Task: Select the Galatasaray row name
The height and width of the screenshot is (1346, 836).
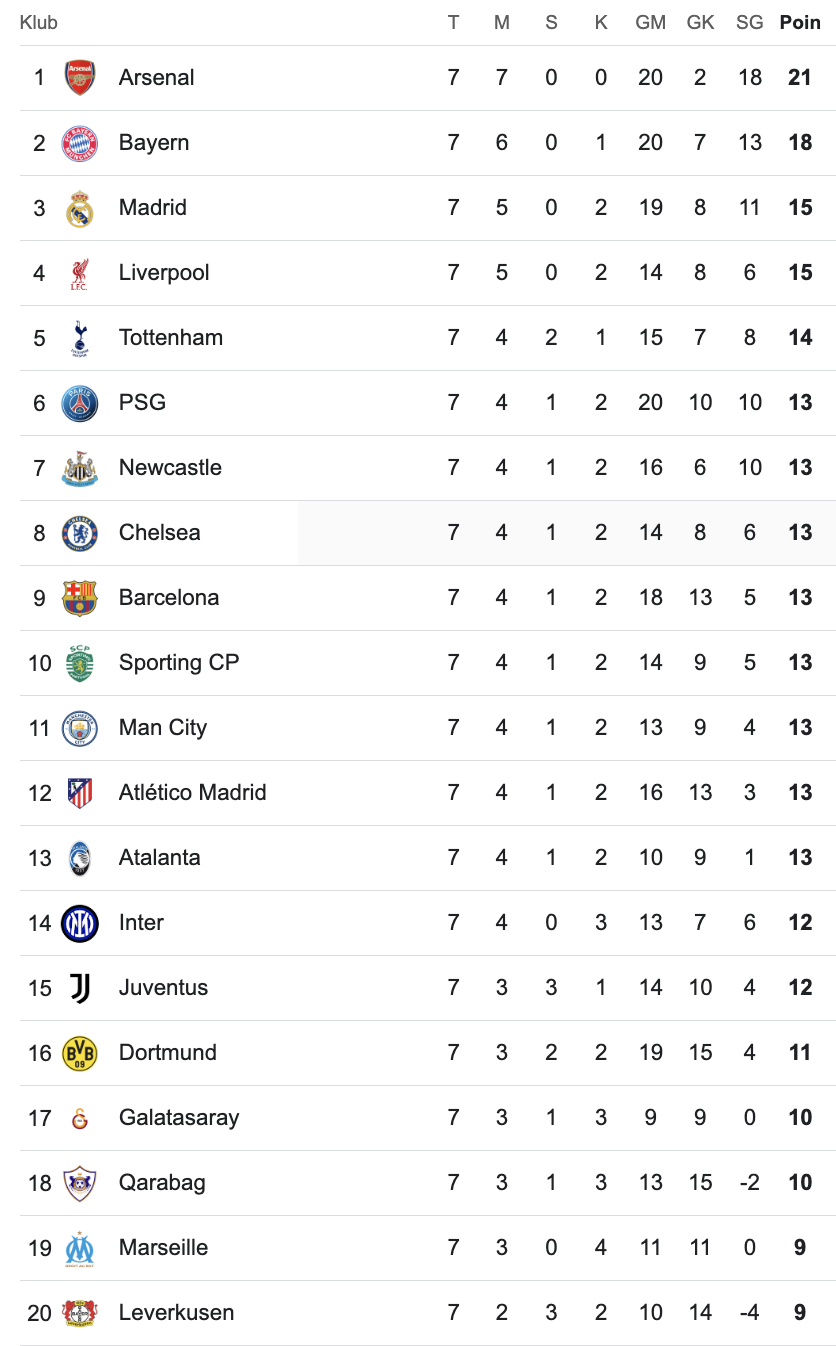Action: 179,1118
